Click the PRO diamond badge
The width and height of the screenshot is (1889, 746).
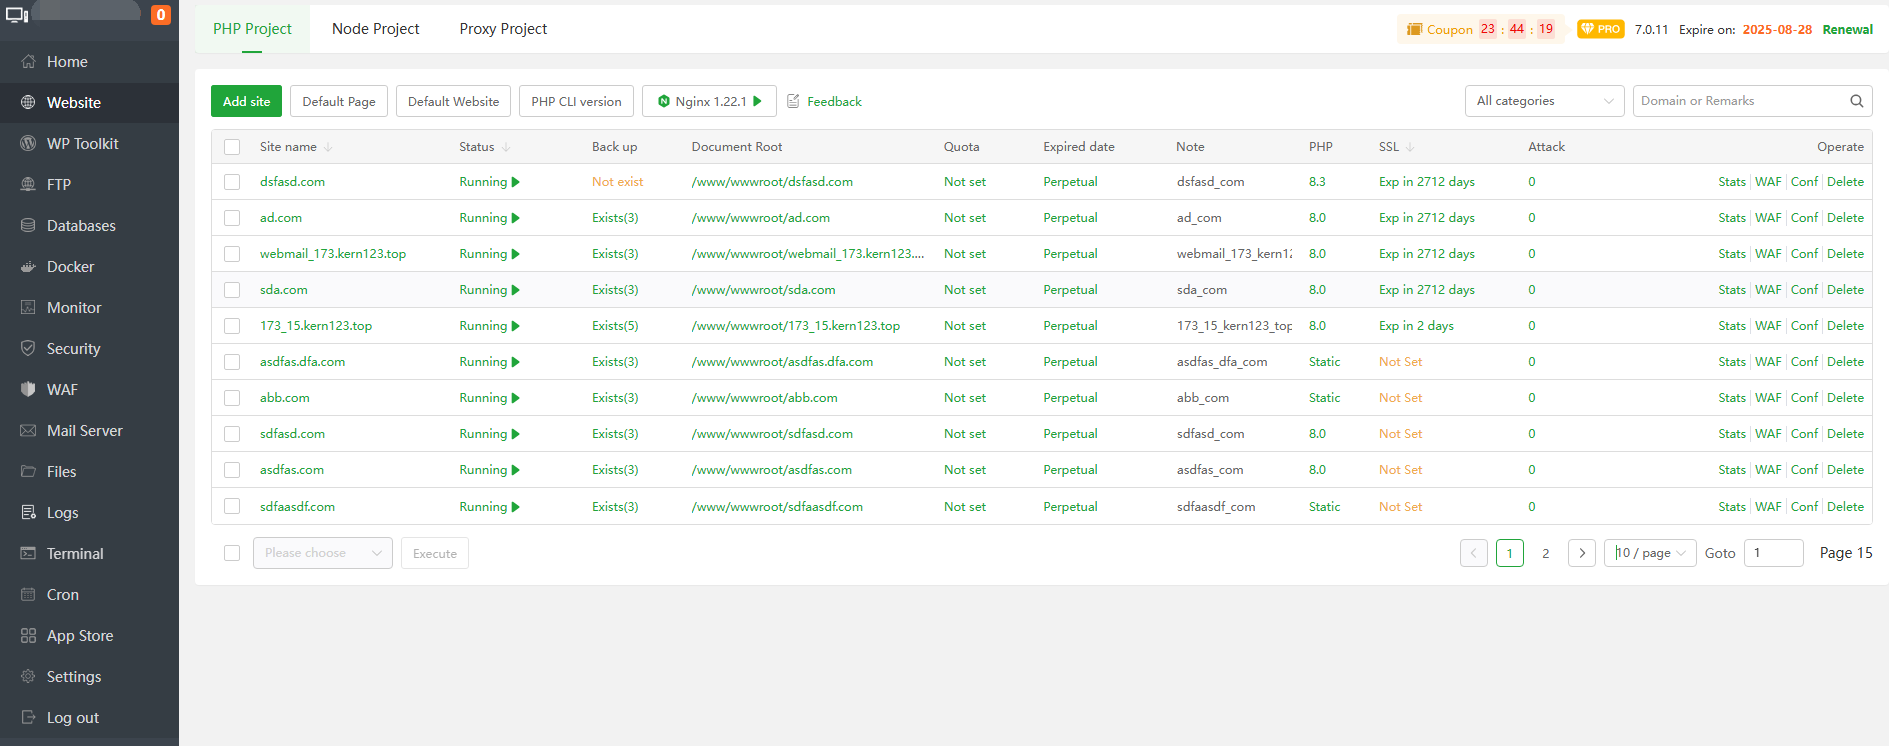1600,29
